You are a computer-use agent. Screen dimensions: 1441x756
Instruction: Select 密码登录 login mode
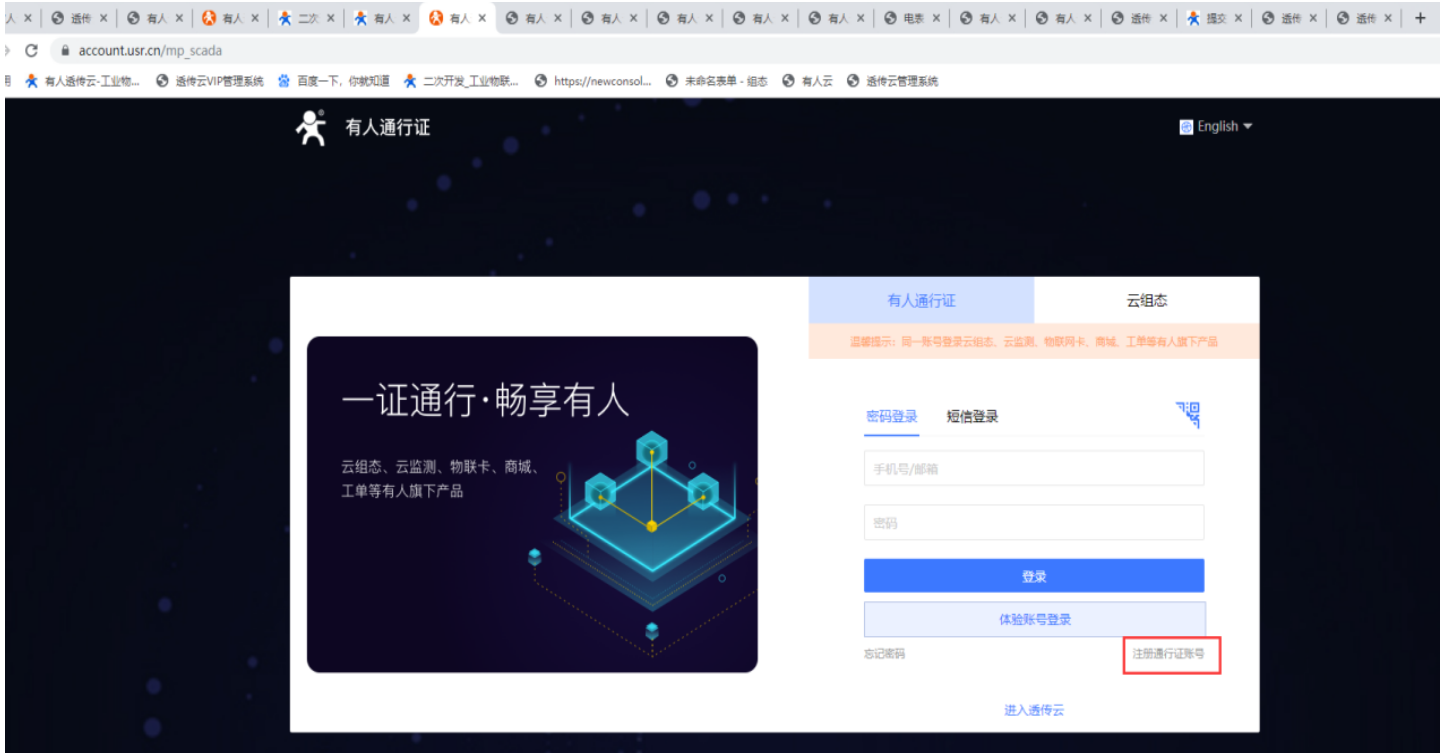tap(892, 417)
